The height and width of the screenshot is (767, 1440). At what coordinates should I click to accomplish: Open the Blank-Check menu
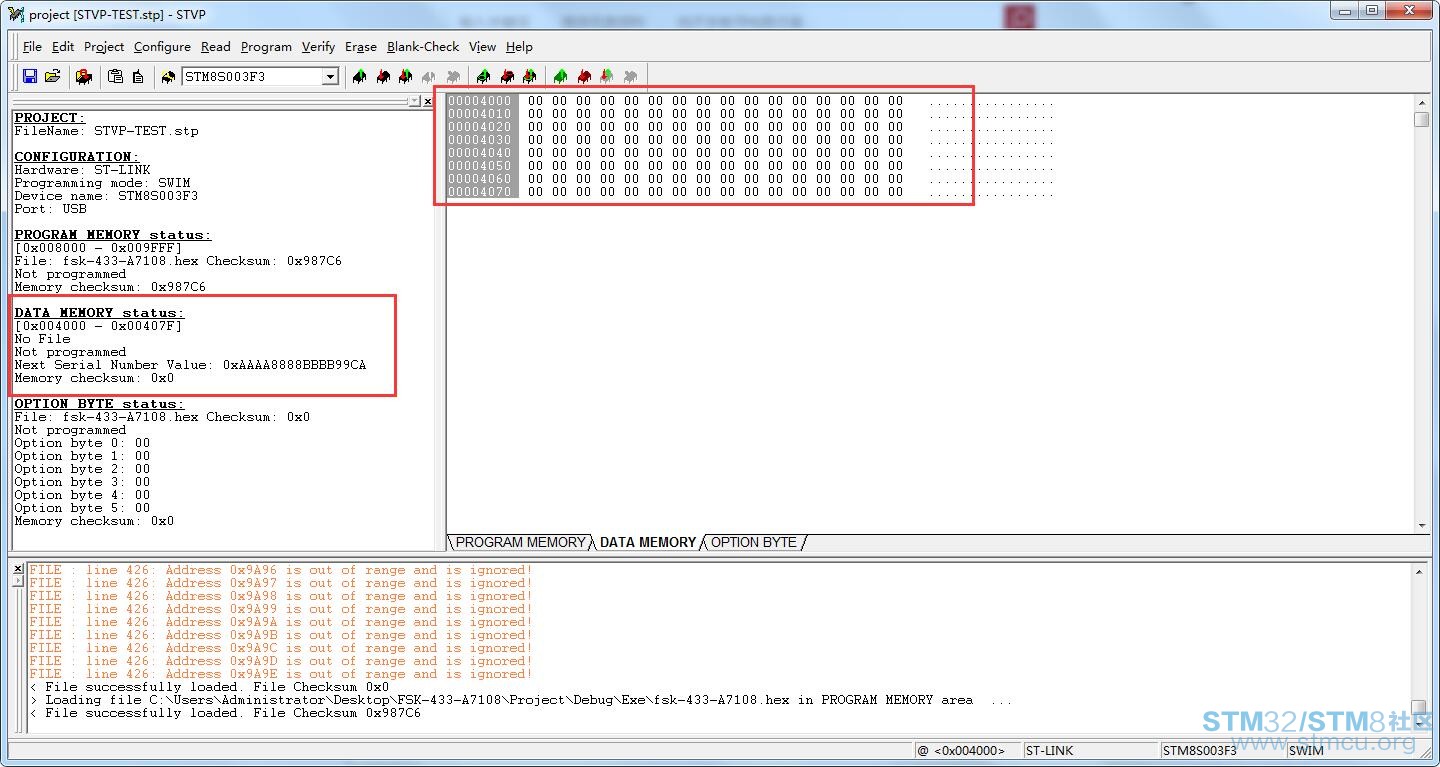pyautogui.click(x=423, y=47)
